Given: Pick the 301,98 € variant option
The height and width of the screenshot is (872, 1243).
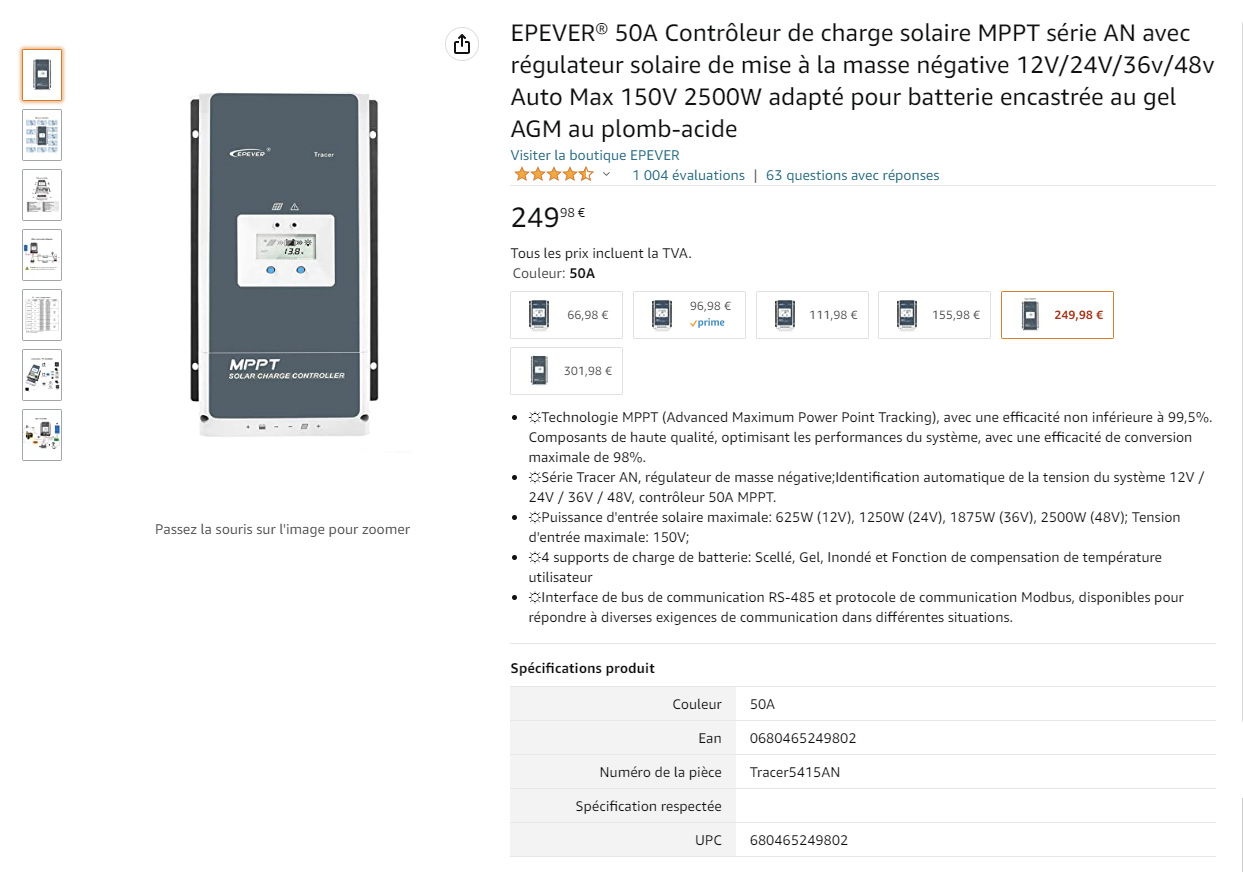Looking at the screenshot, I should pos(566,371).
